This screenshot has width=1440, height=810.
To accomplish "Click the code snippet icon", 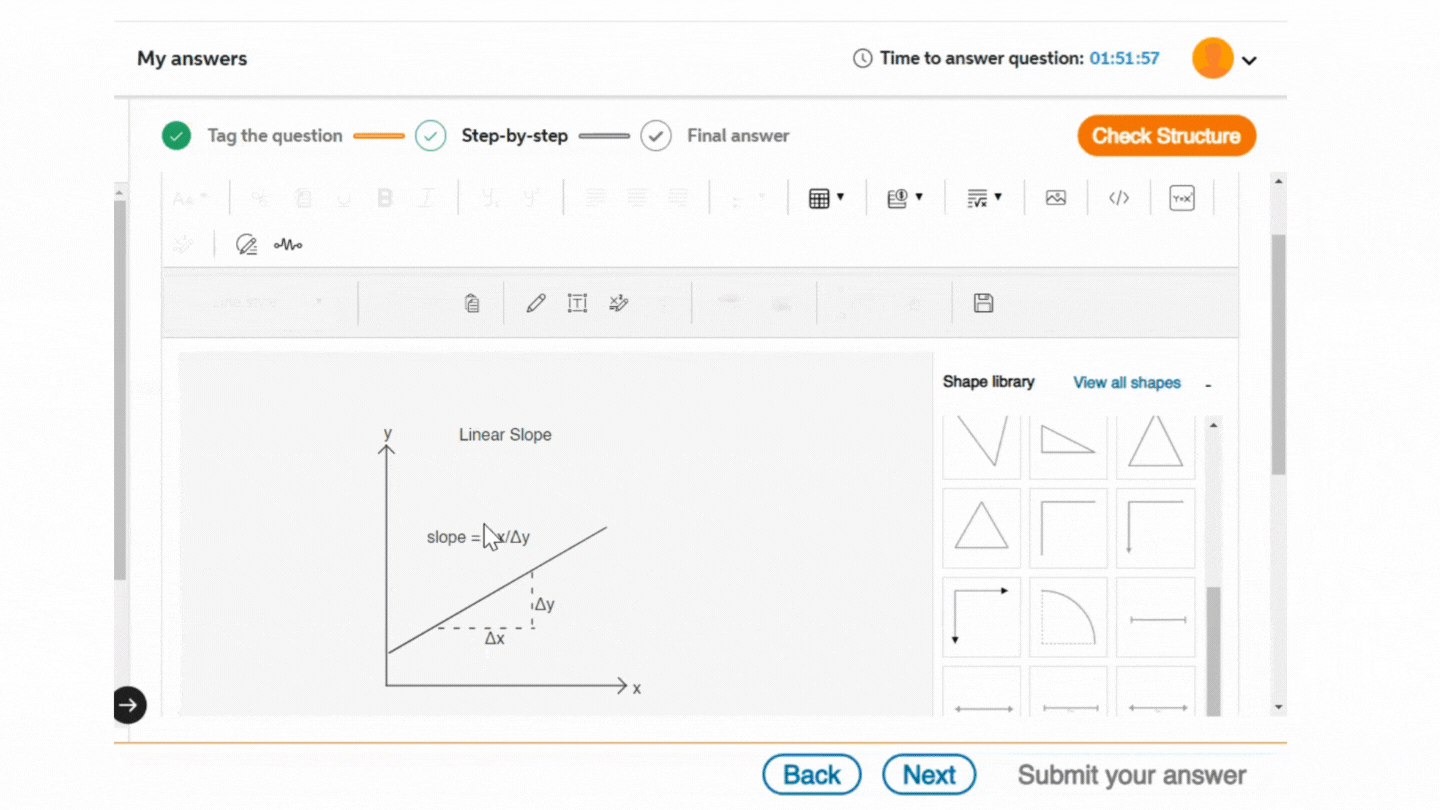I will tap(1119, 198).
